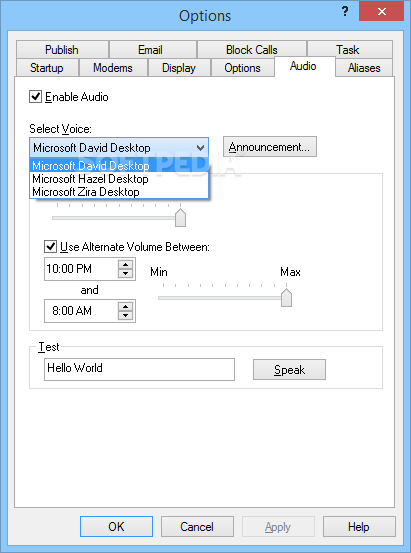411x553 pixels.
Task: Click the Help button
Action: 359,527
